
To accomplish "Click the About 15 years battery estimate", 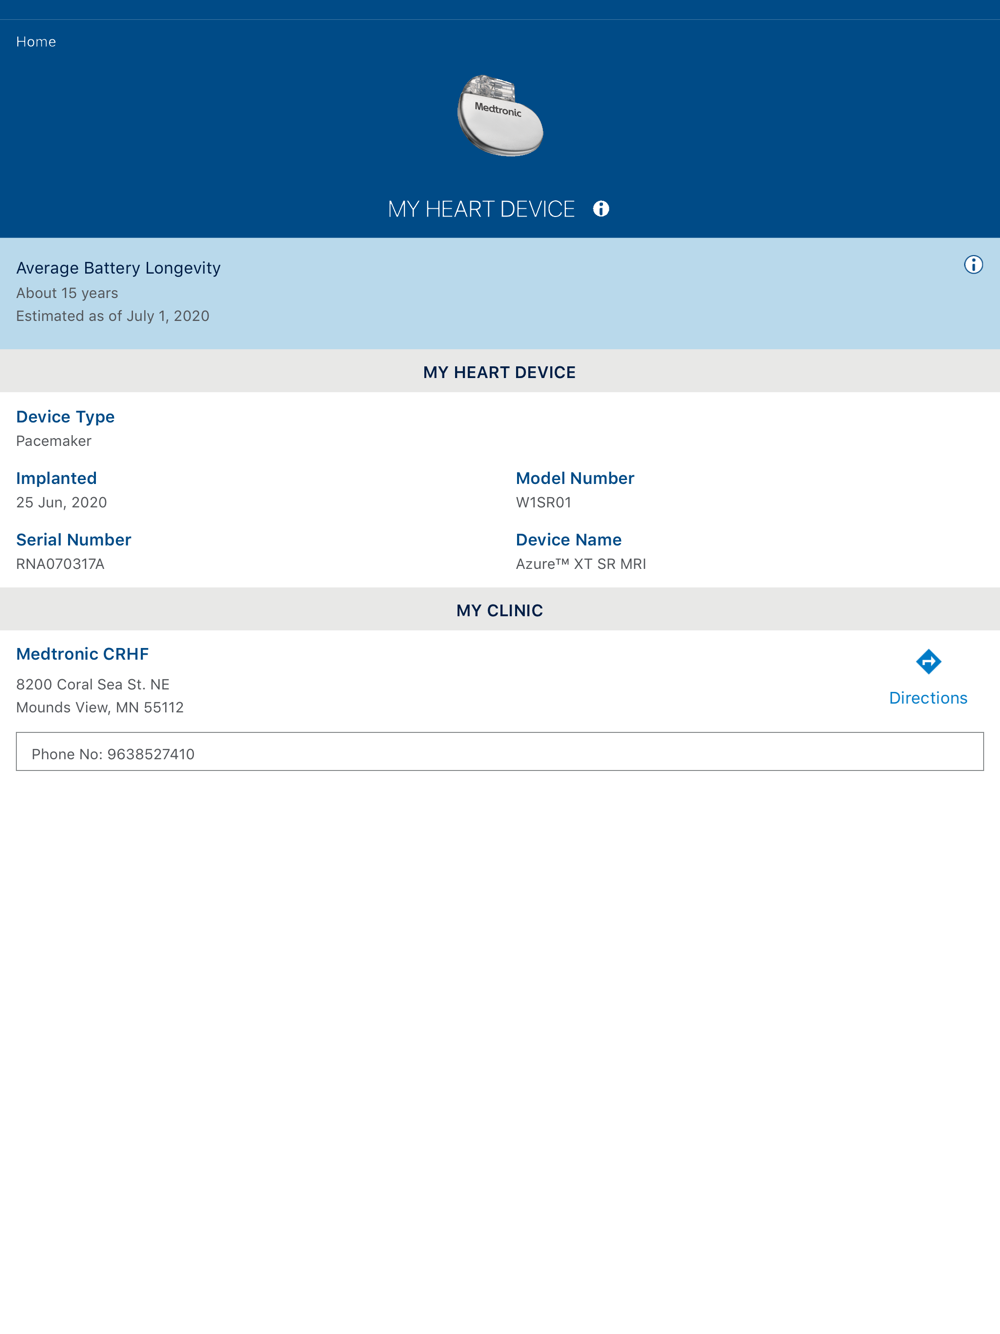I will click(67, 293).
